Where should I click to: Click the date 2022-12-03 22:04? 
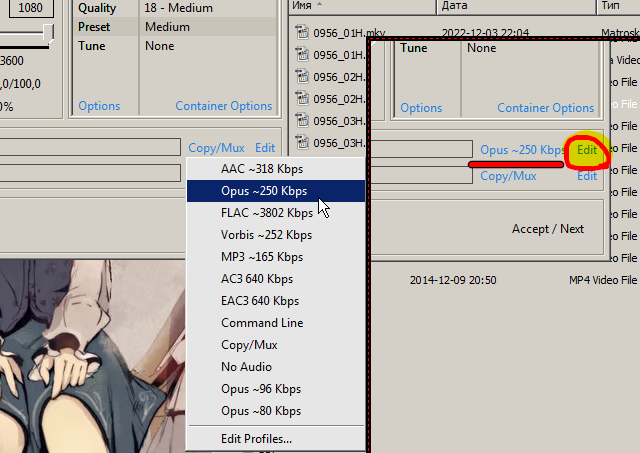point(485,33)
